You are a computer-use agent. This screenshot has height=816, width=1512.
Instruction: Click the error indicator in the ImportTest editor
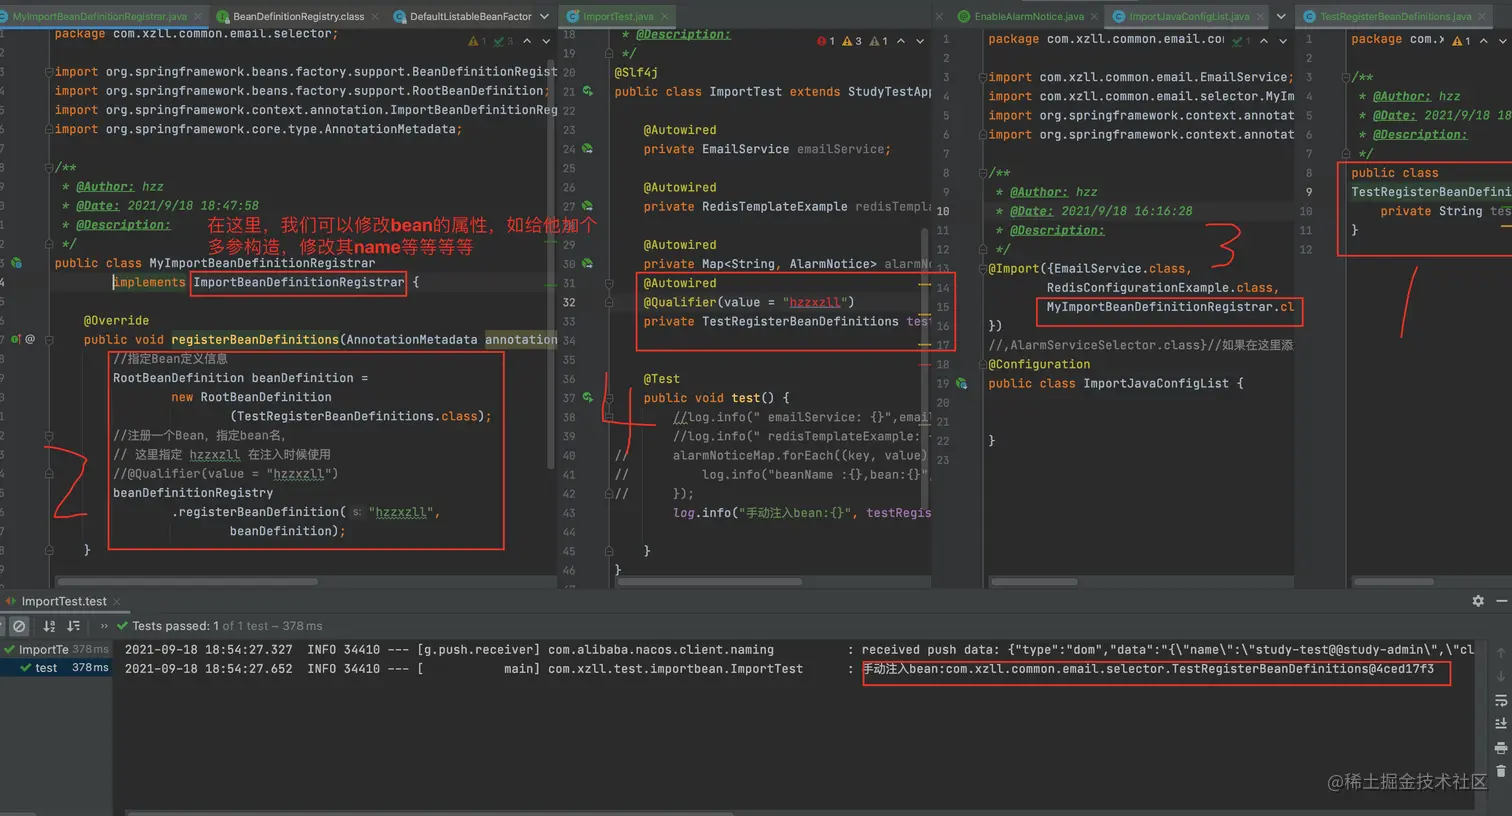coord(826,41)
